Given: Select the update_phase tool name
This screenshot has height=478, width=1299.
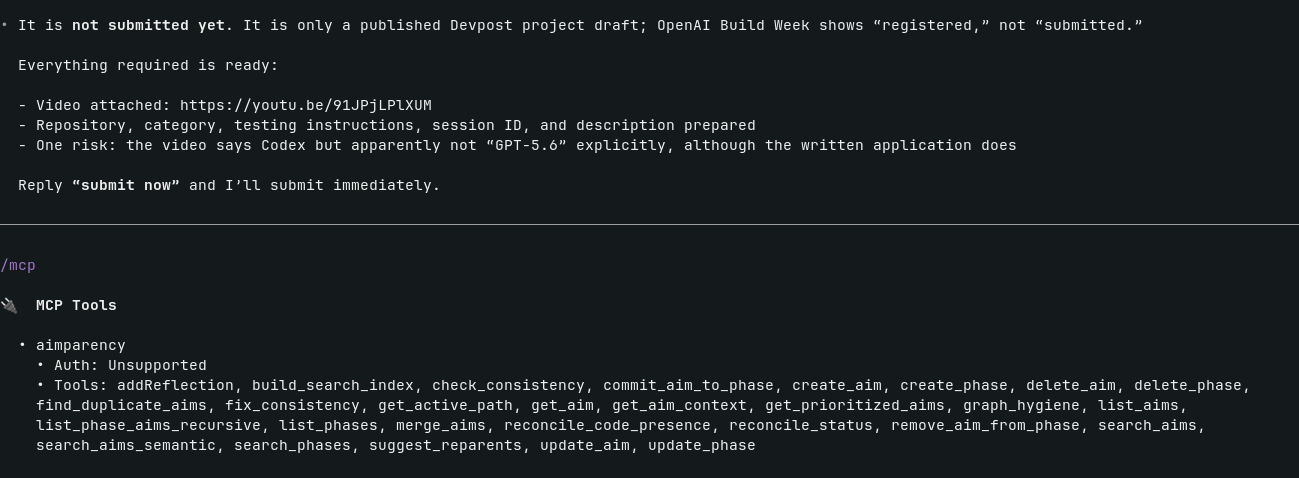Looking at the screenshot, I should click(702, 446).
